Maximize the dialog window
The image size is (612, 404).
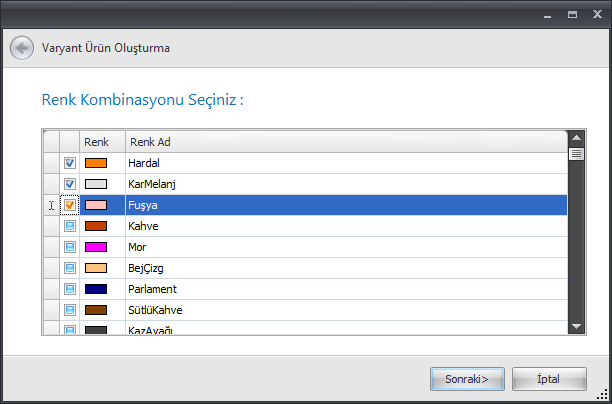tap(574, 15)
